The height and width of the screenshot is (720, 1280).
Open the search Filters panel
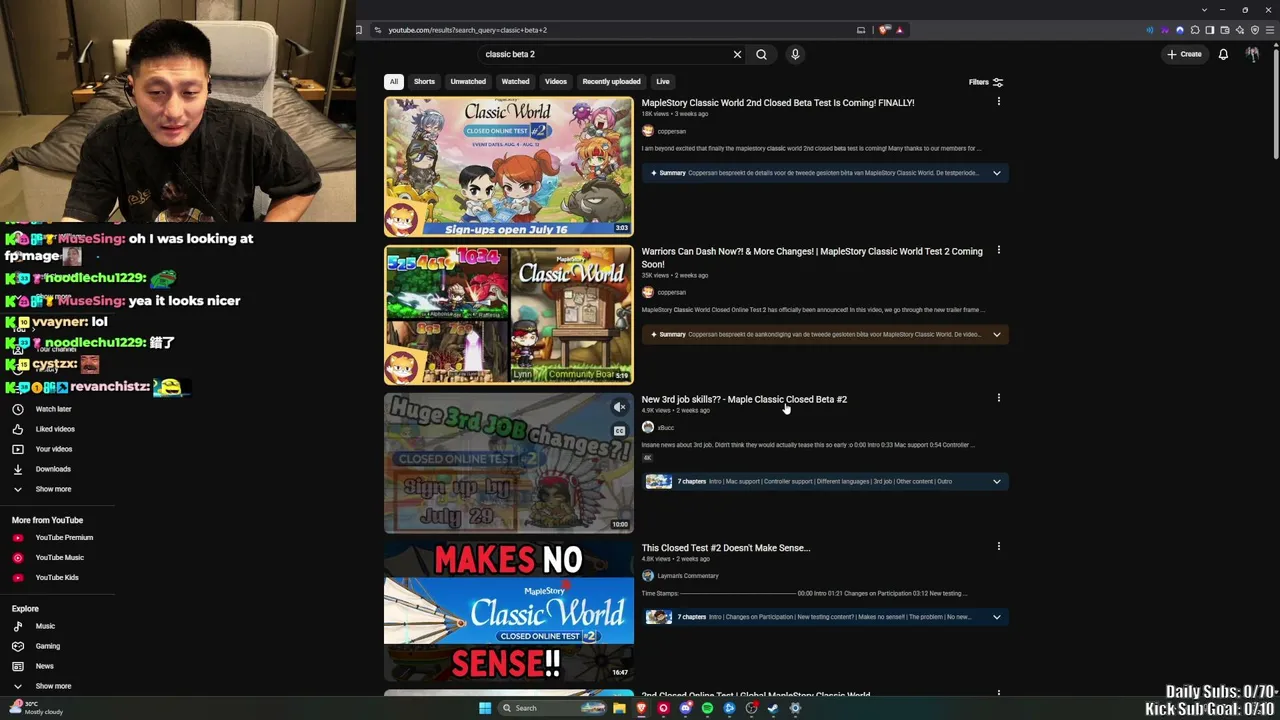pos(985,82)
